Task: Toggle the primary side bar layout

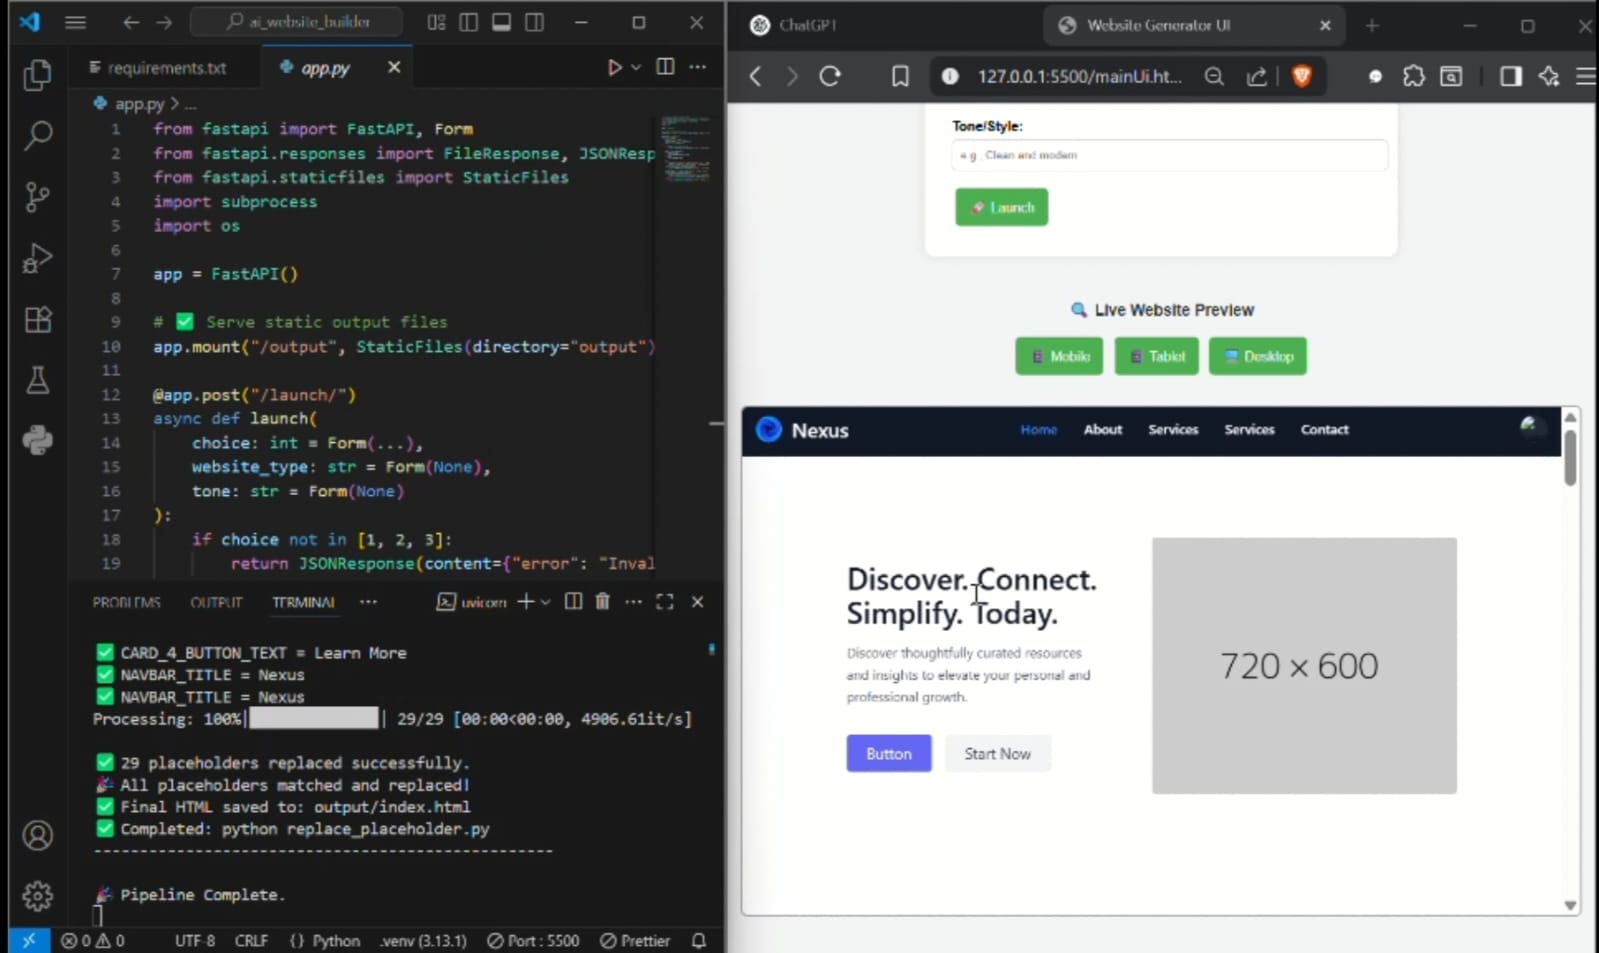Action: pos(468,22)
